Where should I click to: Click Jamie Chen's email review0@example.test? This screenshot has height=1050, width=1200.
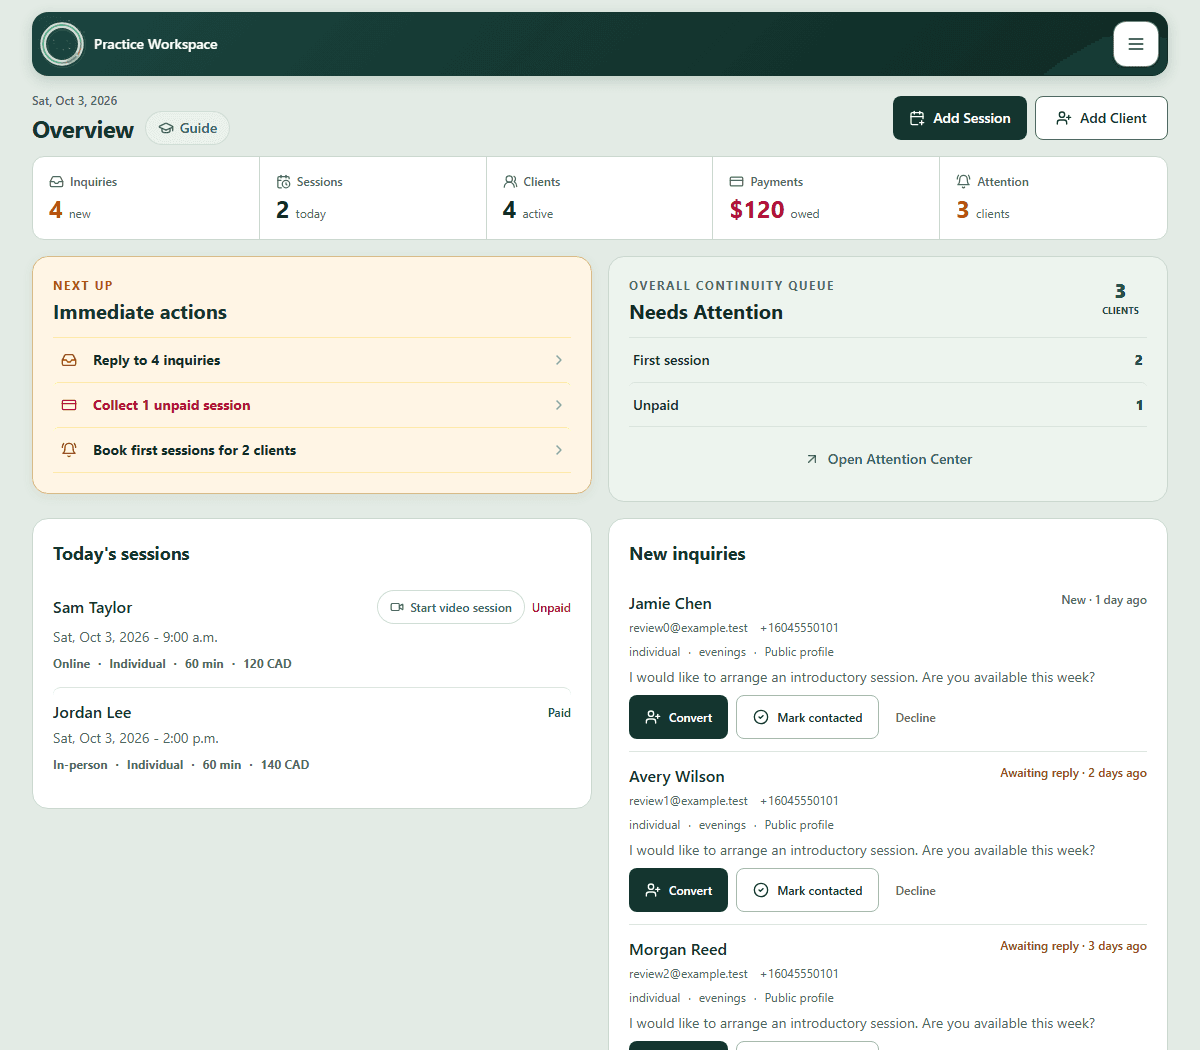tap(688, 628)
